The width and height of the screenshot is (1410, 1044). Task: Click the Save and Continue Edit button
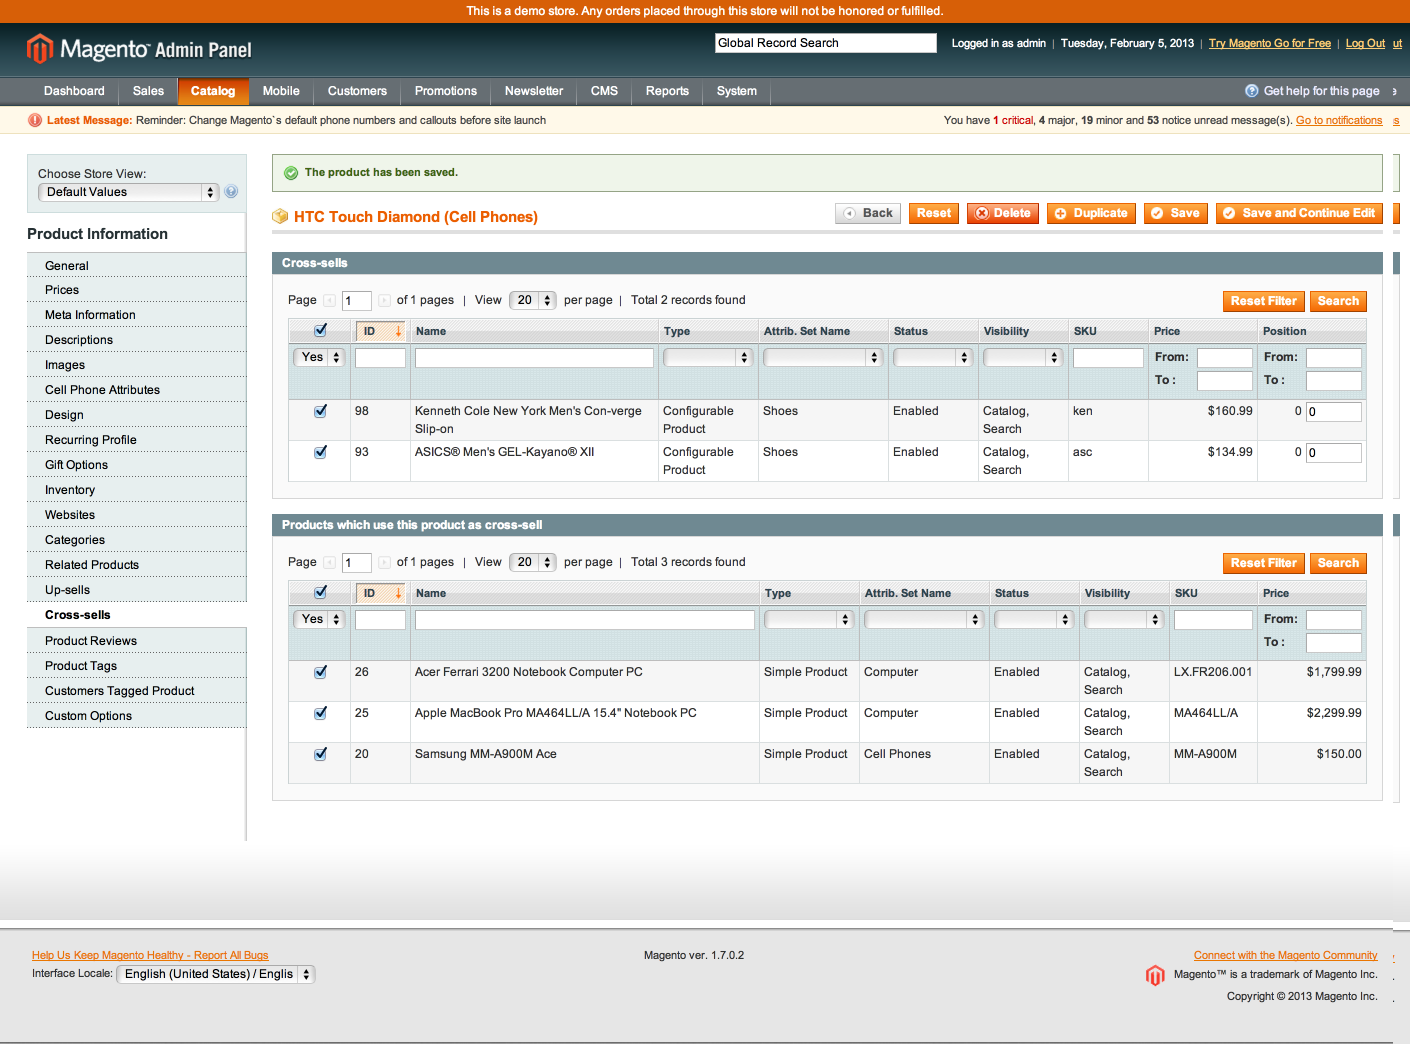(1300, 213)
